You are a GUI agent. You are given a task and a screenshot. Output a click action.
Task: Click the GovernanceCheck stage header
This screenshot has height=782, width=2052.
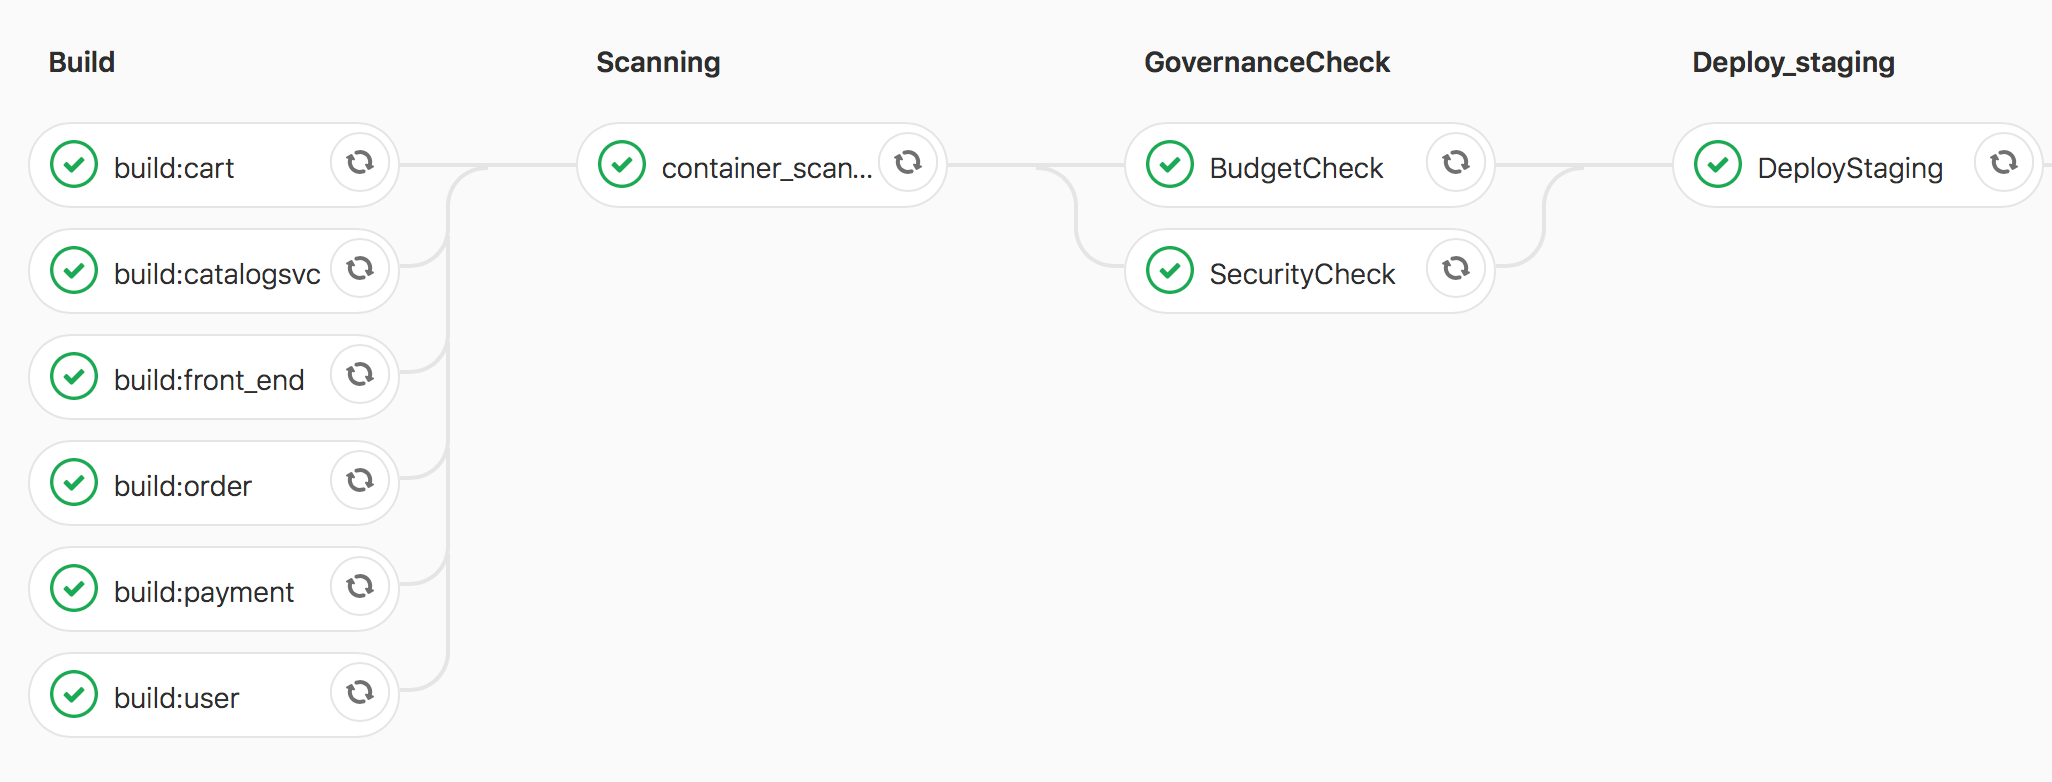tap(1267, 62)
